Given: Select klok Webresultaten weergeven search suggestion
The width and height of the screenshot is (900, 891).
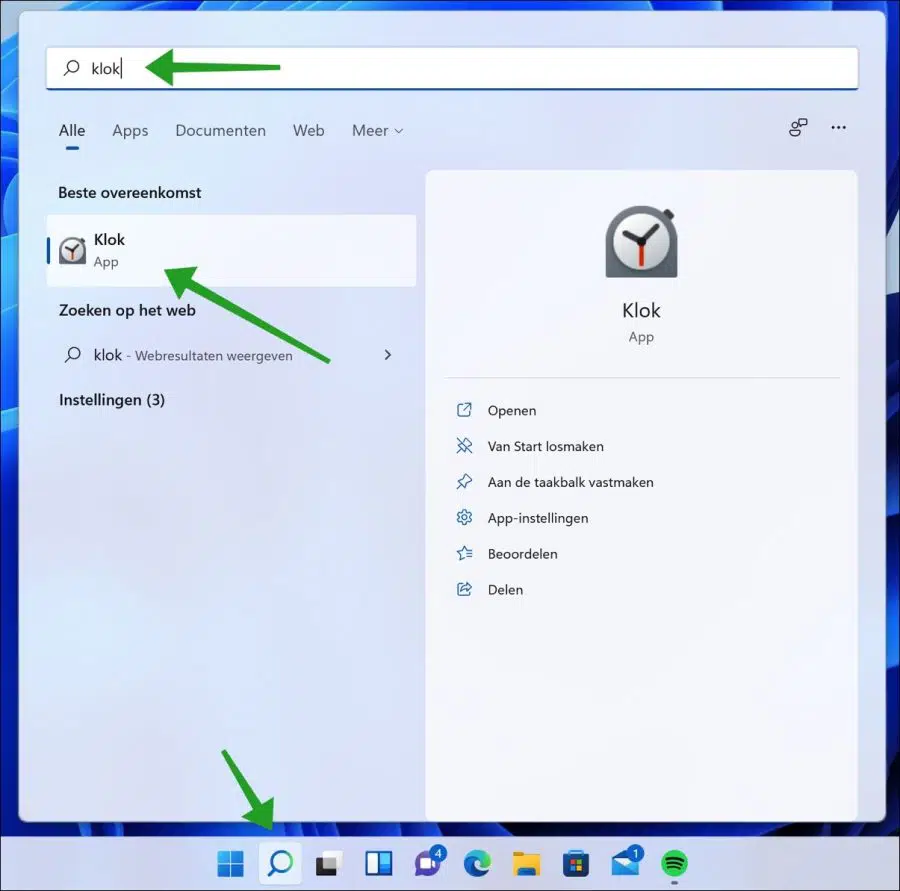Looking at the screenshot, I should point(231,355).
